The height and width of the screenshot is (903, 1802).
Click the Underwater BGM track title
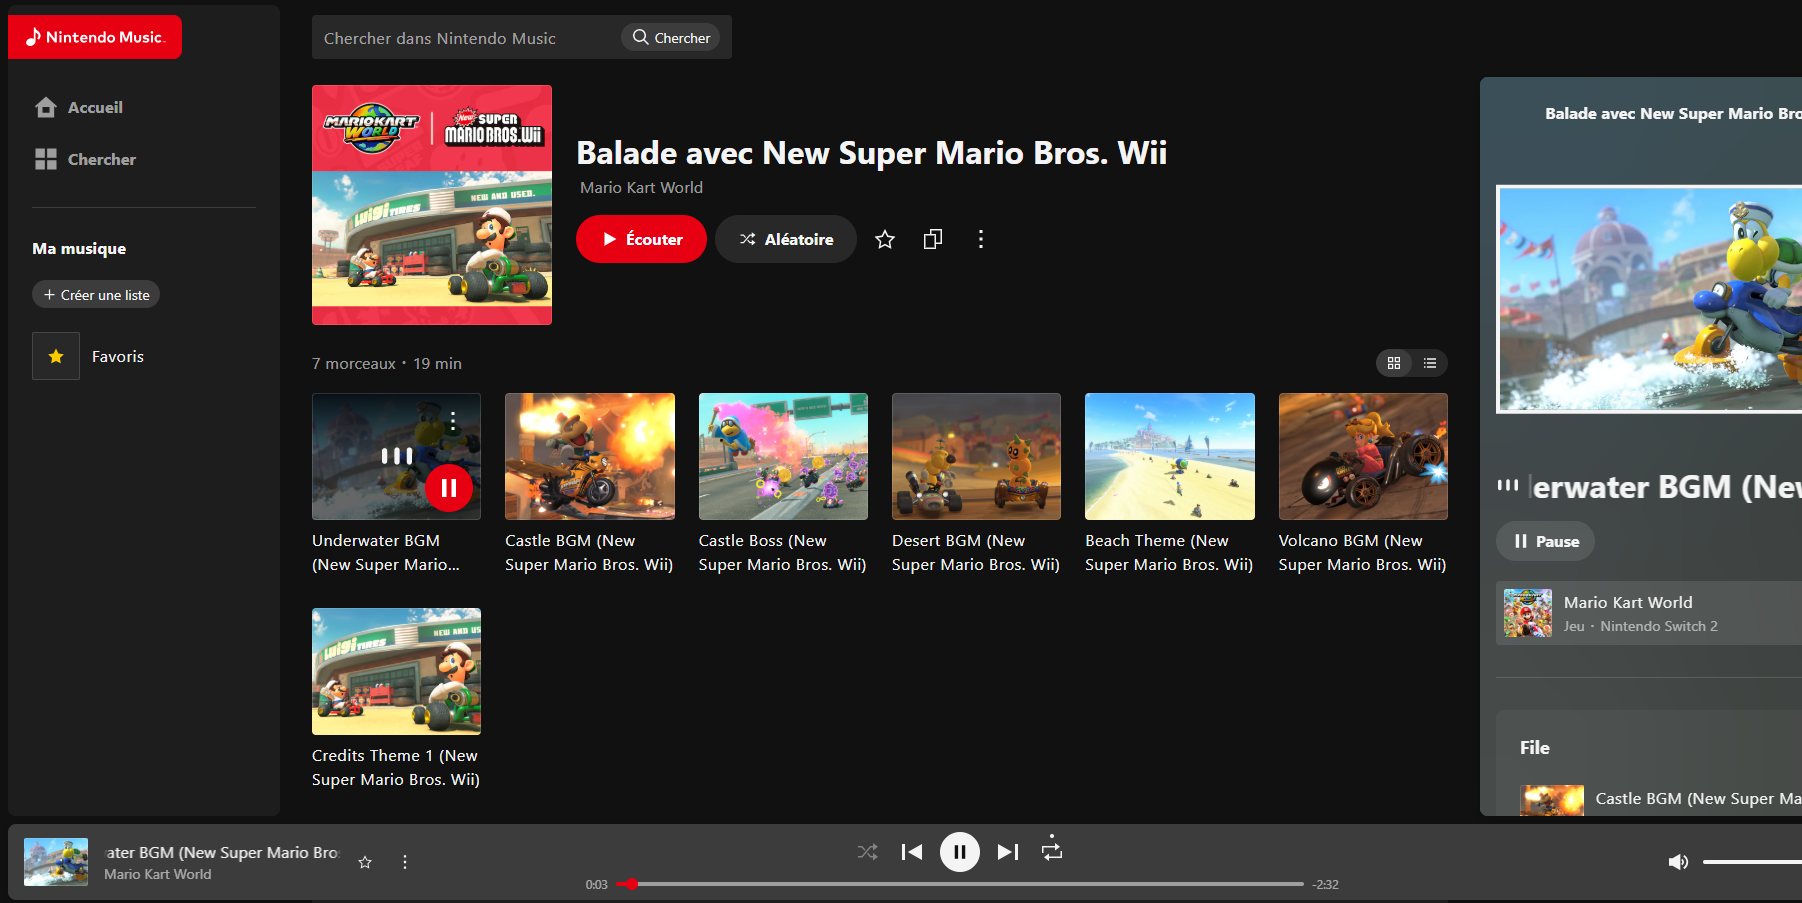pos(386,552)
